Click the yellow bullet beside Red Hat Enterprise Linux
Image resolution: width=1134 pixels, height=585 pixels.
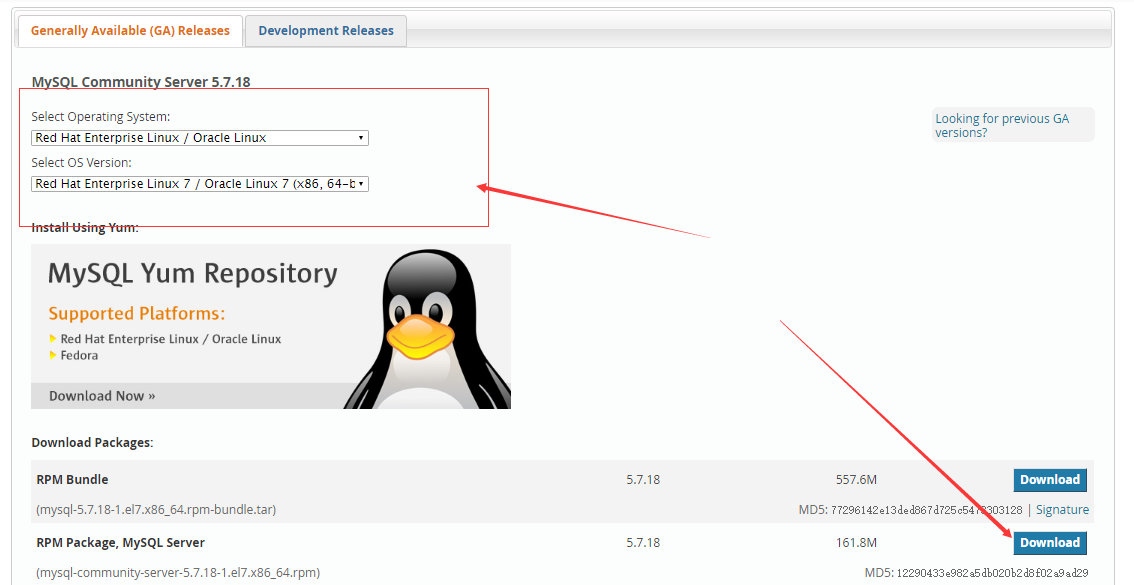53,340
